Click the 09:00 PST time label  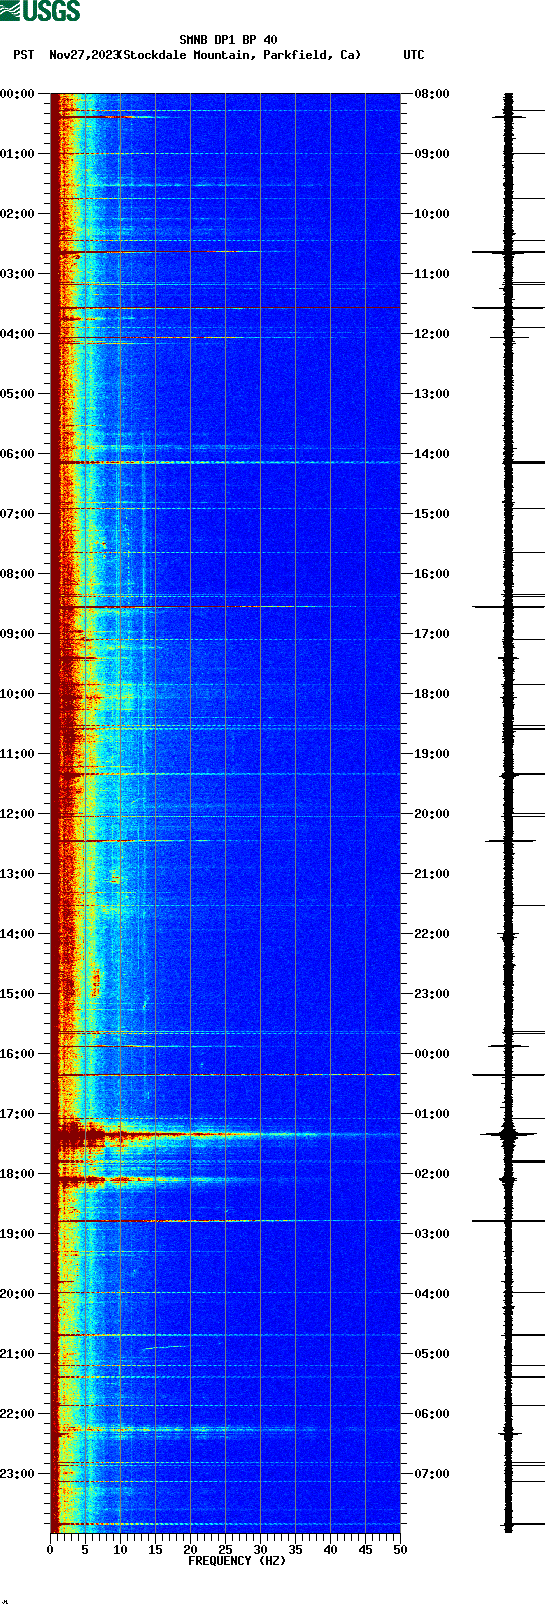[x=18, y=634]
